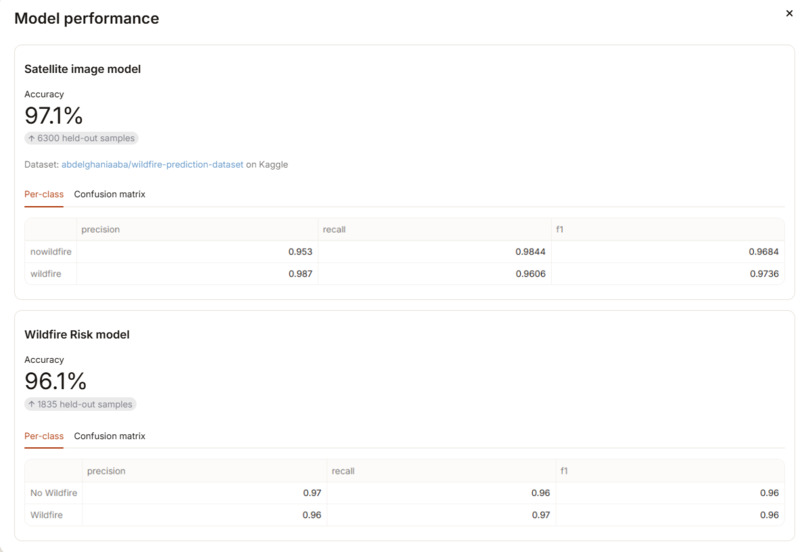The height and width of the screenshot is (552, 806).
Task: Click No Wildfire f1 value 0.96
Action: (x=770, y=493)
